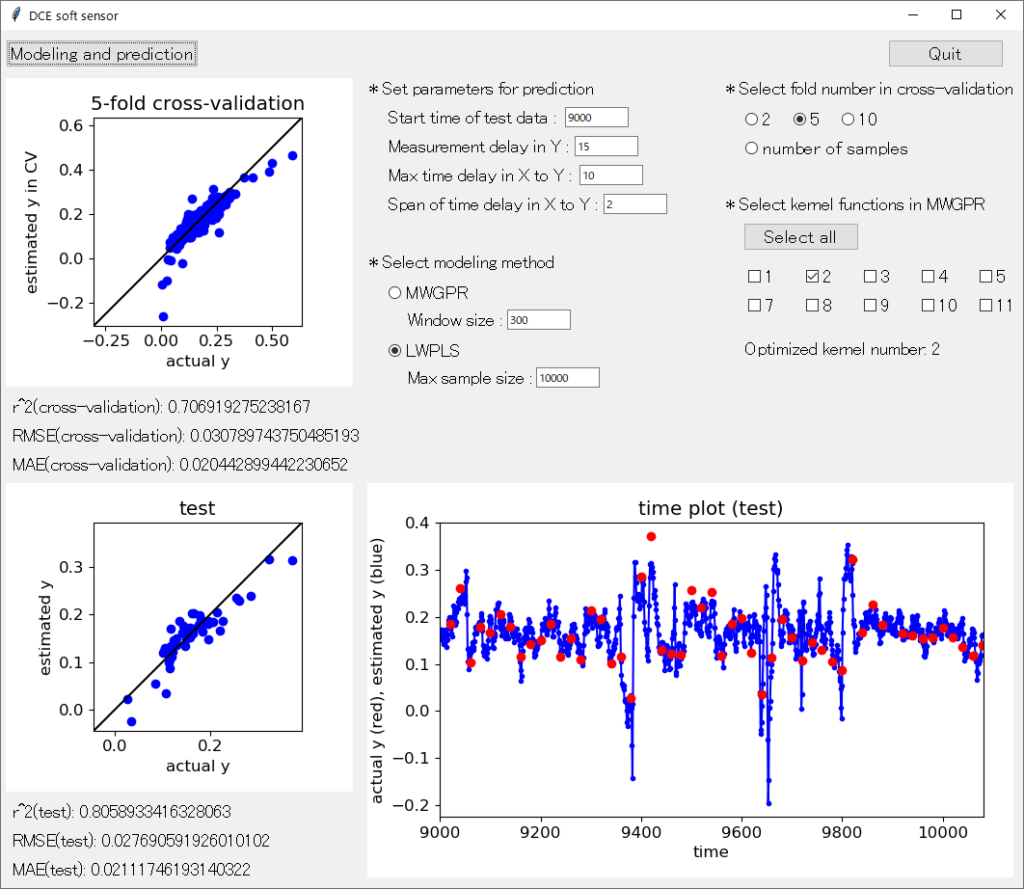Click the Window size input box
The height and width of the screenshot is (889, 1024).
click(539, 319)
